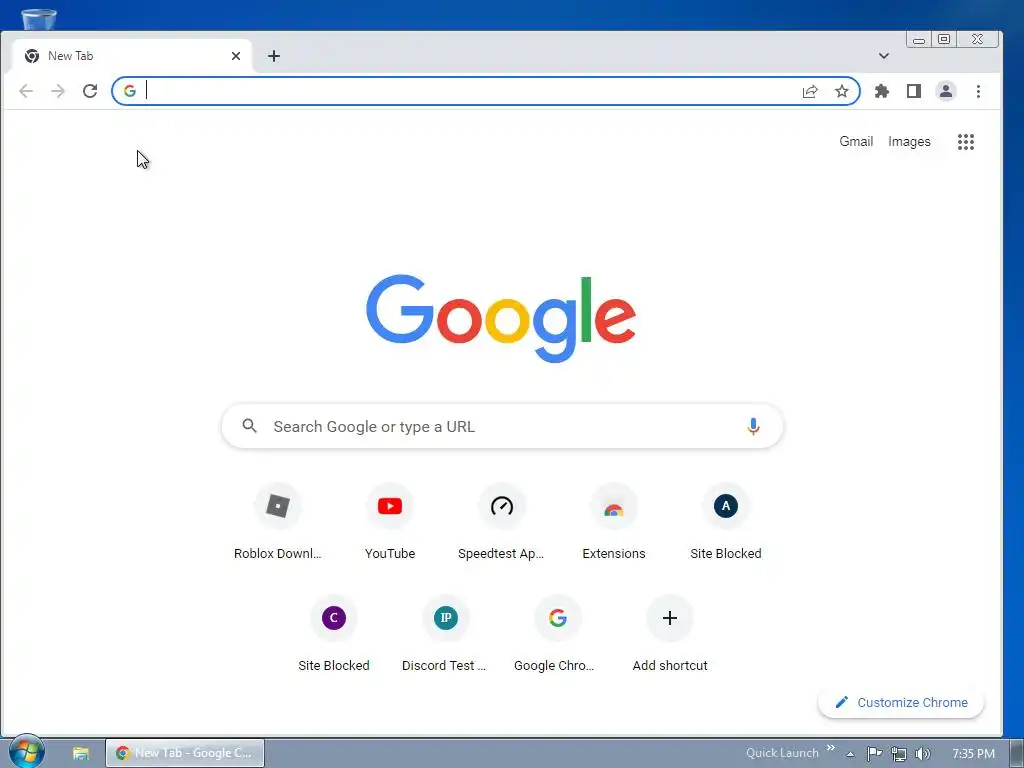Image resolution: width=1024 pixels, height=768 pixels.
Task: Open the profile avatar menu
Action: click(x=946, y=91)
